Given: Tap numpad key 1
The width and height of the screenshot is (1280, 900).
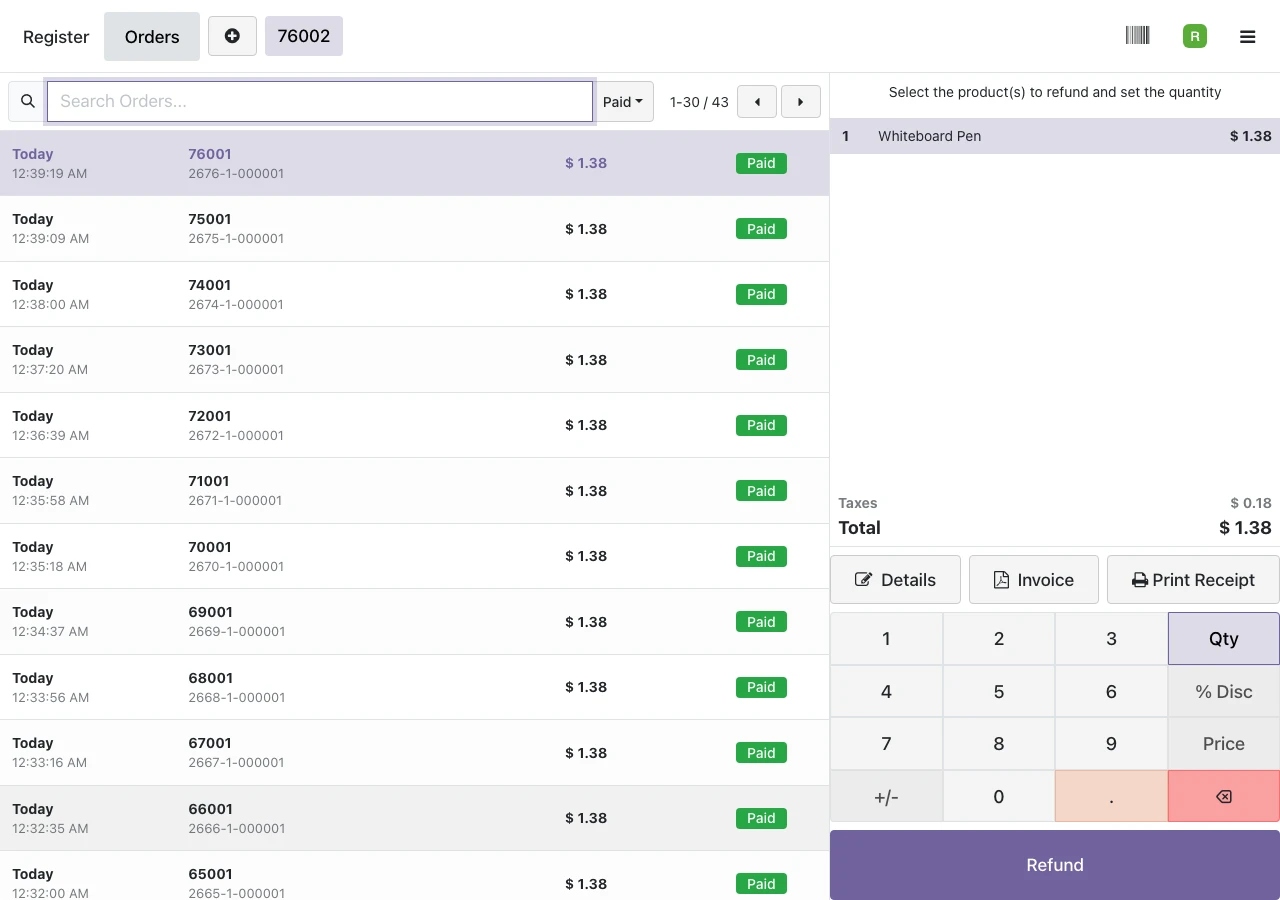Looking at the screenshot, I should click(886, 639).
